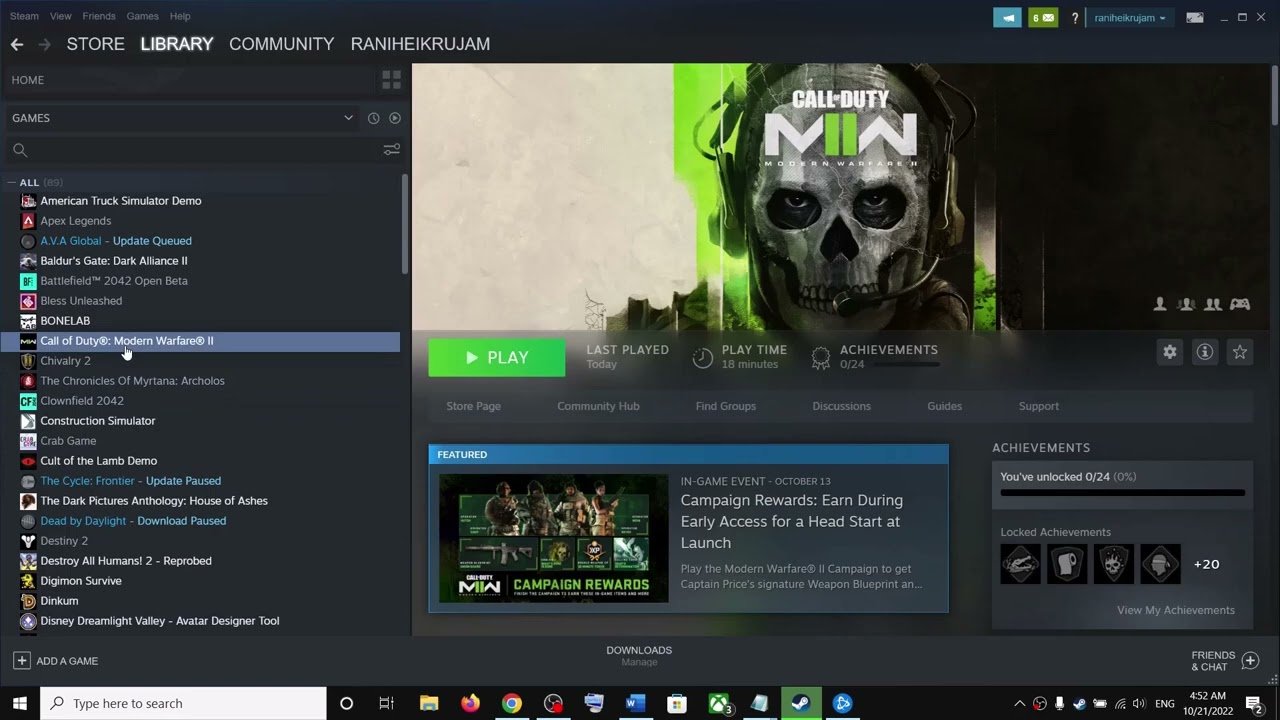Open the raniheikrujam account dropdown
The width and height of the screenshot is (1280, 720).
click(1129, 18)
